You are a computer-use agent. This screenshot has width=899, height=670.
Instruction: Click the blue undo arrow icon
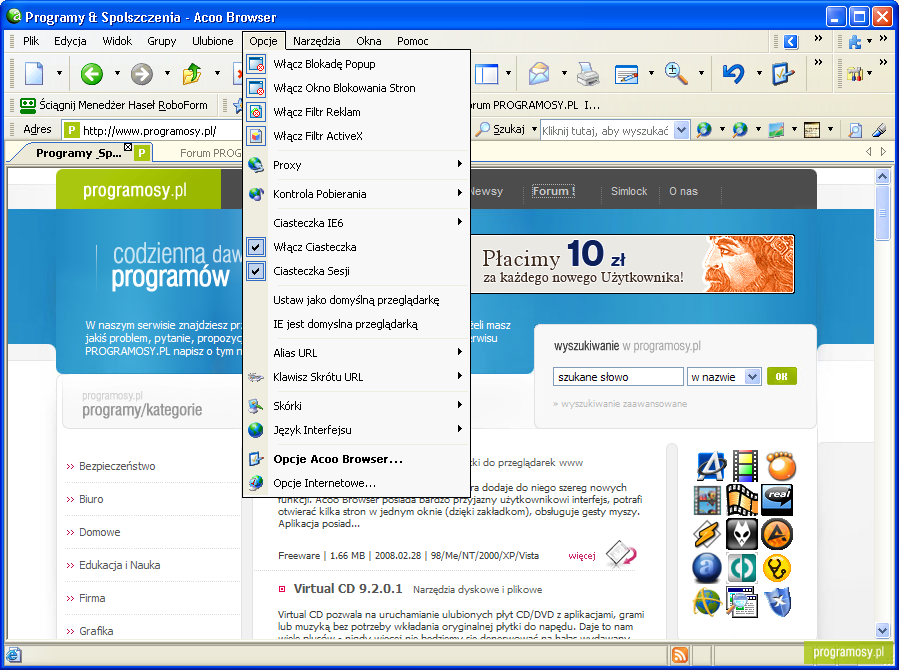pos(733,73)
